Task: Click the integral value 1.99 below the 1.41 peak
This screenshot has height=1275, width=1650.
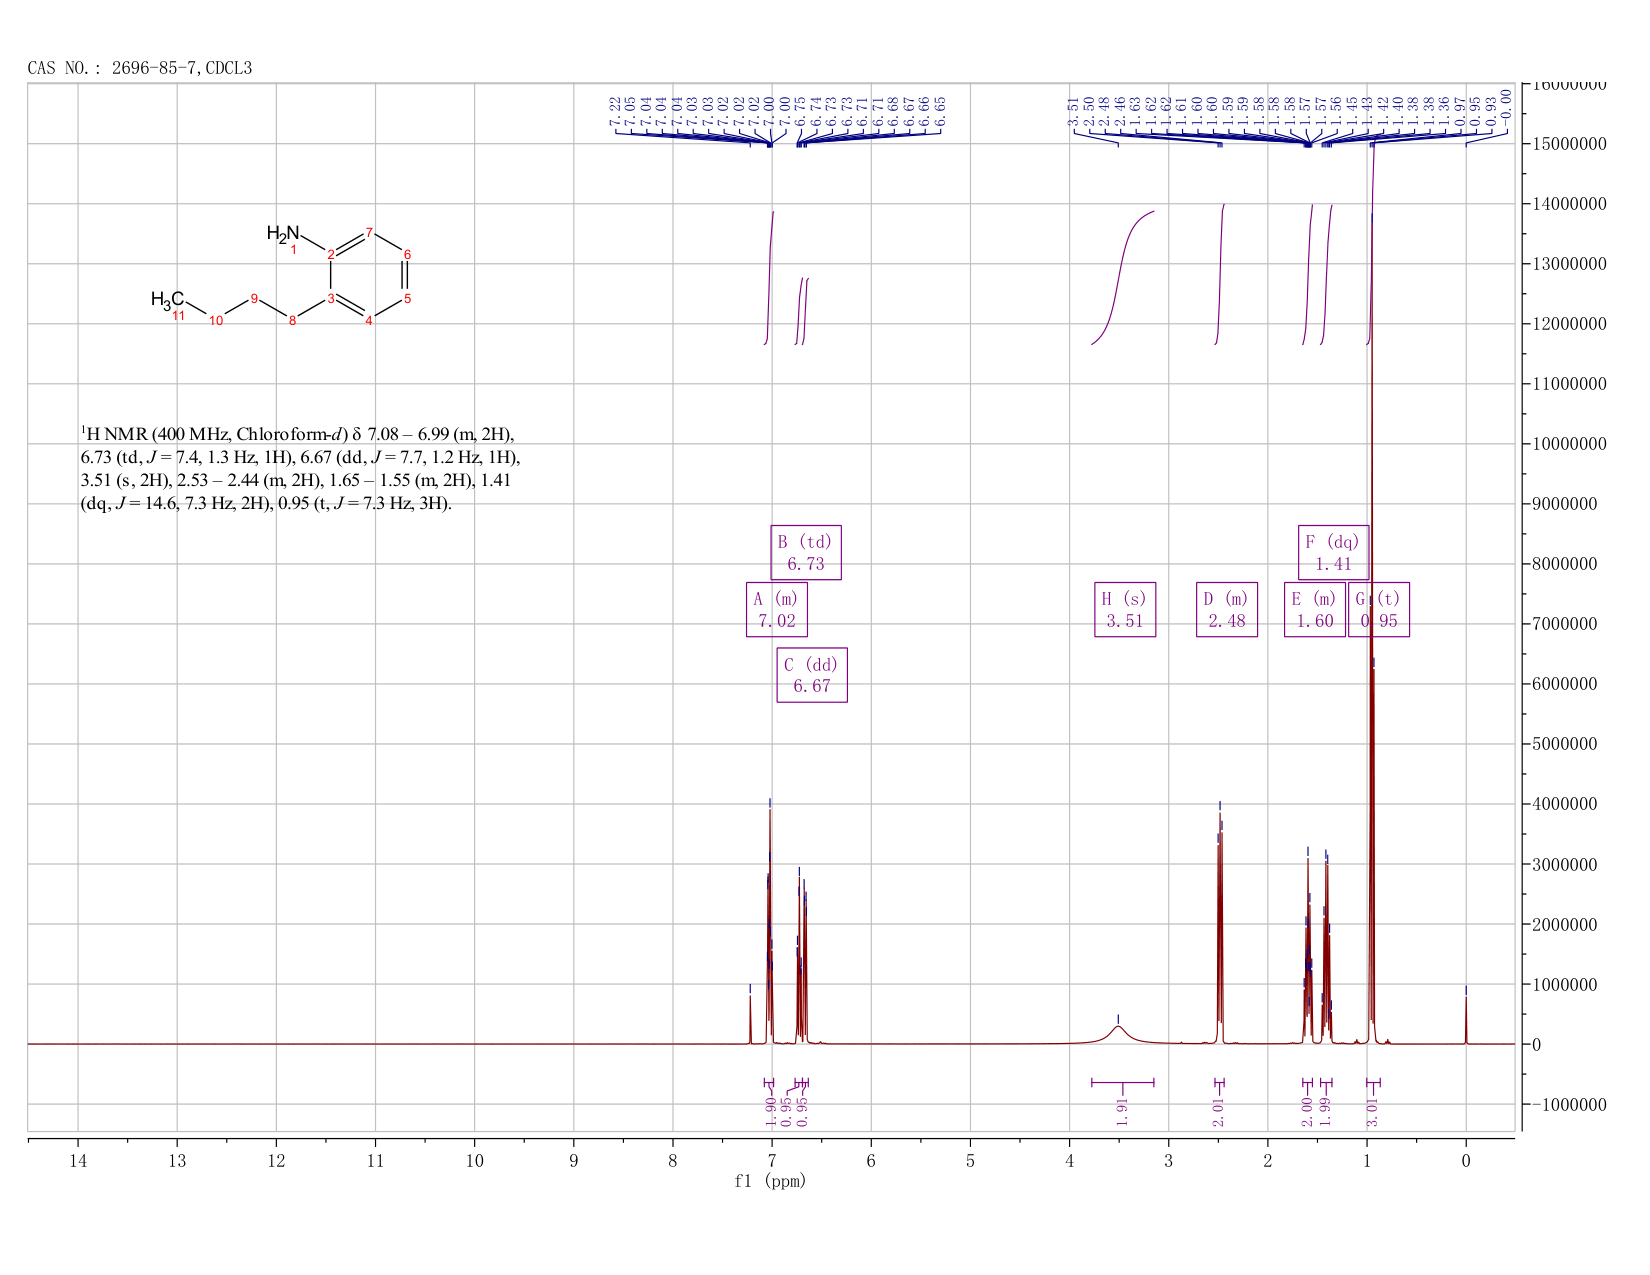Action: pos(1325,1112)
